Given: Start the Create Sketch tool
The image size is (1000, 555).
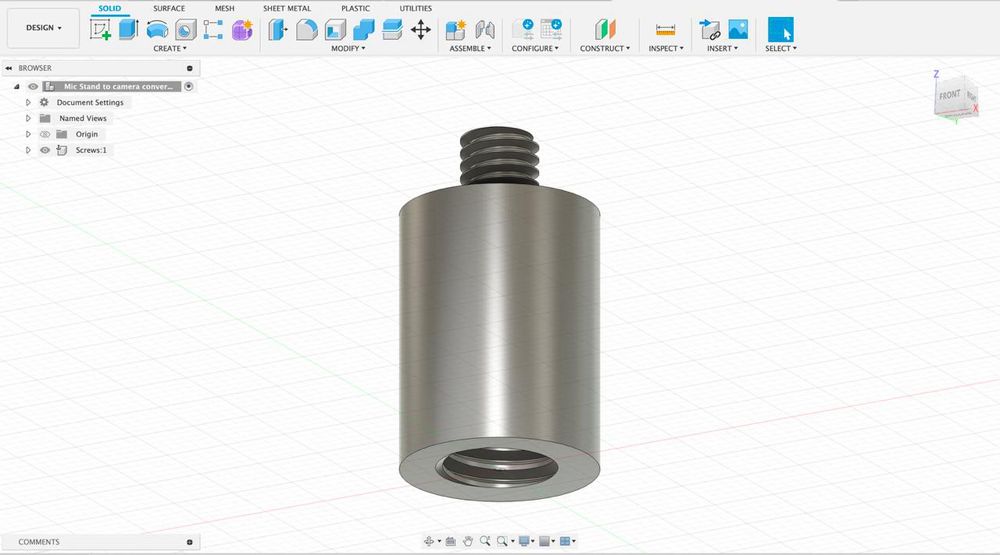Looking at the screenshot, I should point(100,29).
